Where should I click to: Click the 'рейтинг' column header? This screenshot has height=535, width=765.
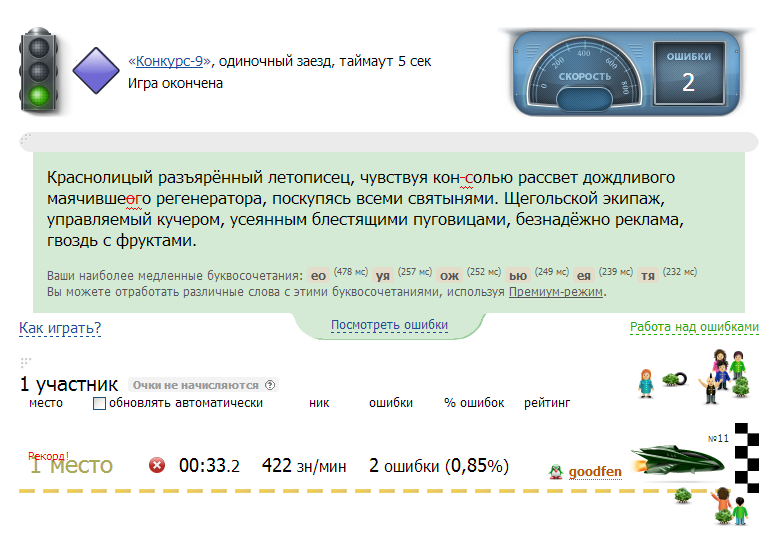547,403
